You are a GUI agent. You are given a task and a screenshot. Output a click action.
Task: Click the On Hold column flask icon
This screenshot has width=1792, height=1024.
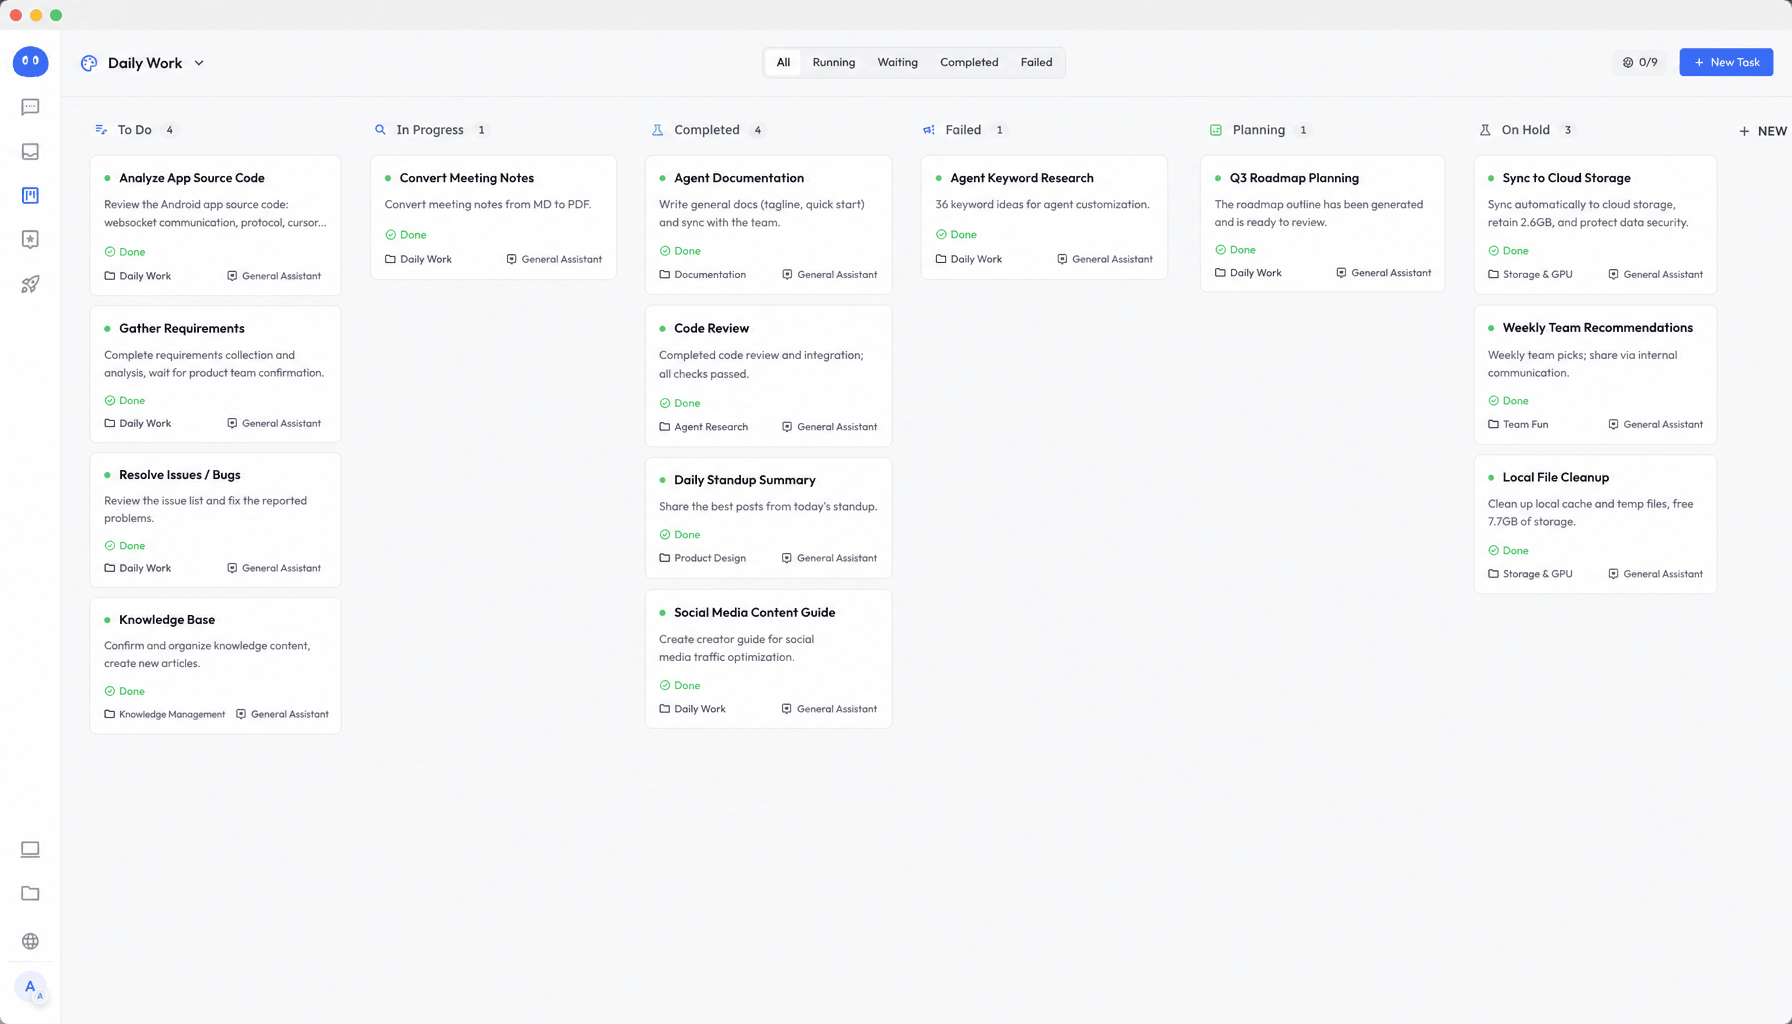1485,130
